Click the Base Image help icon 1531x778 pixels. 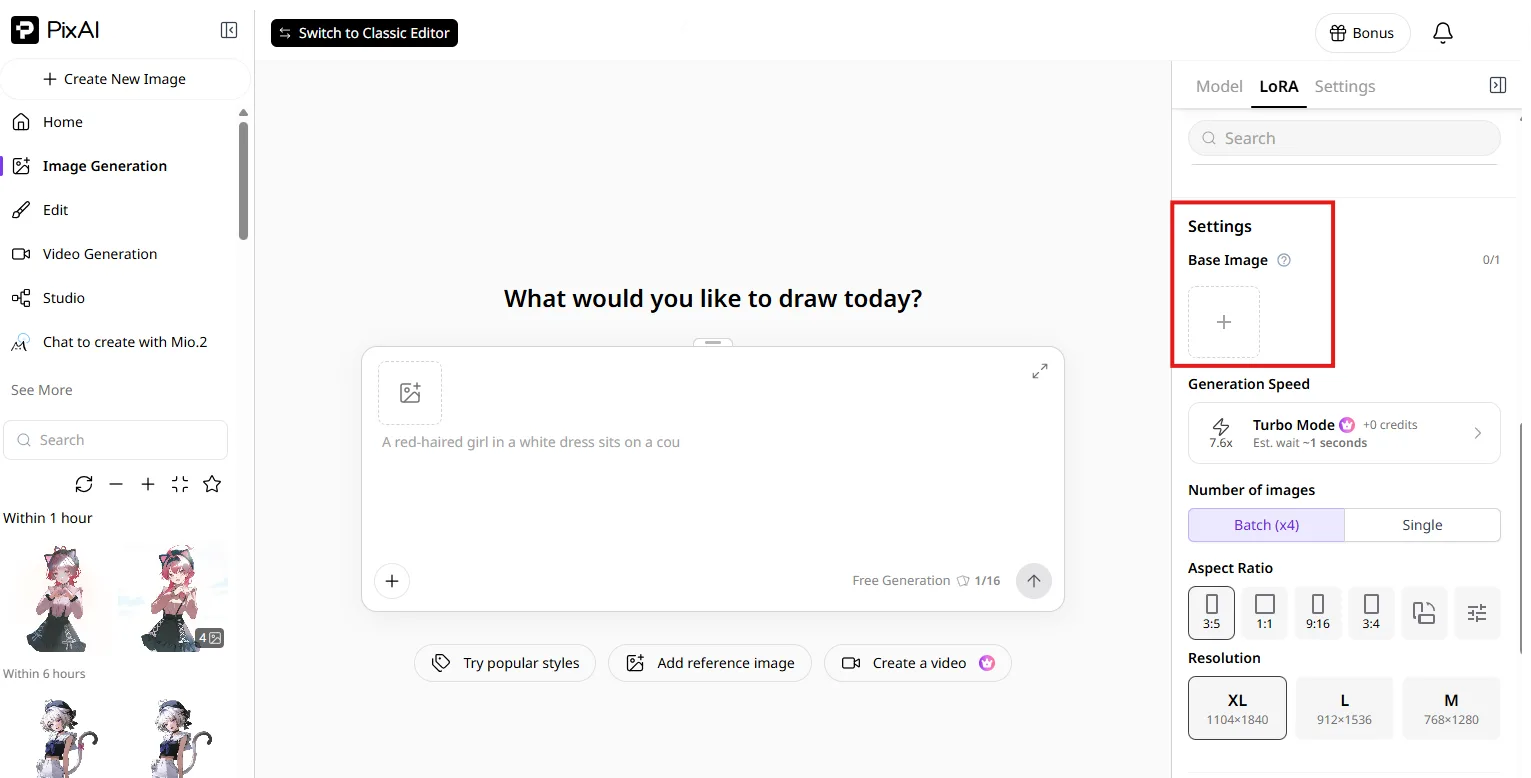tap(1285, 260)
